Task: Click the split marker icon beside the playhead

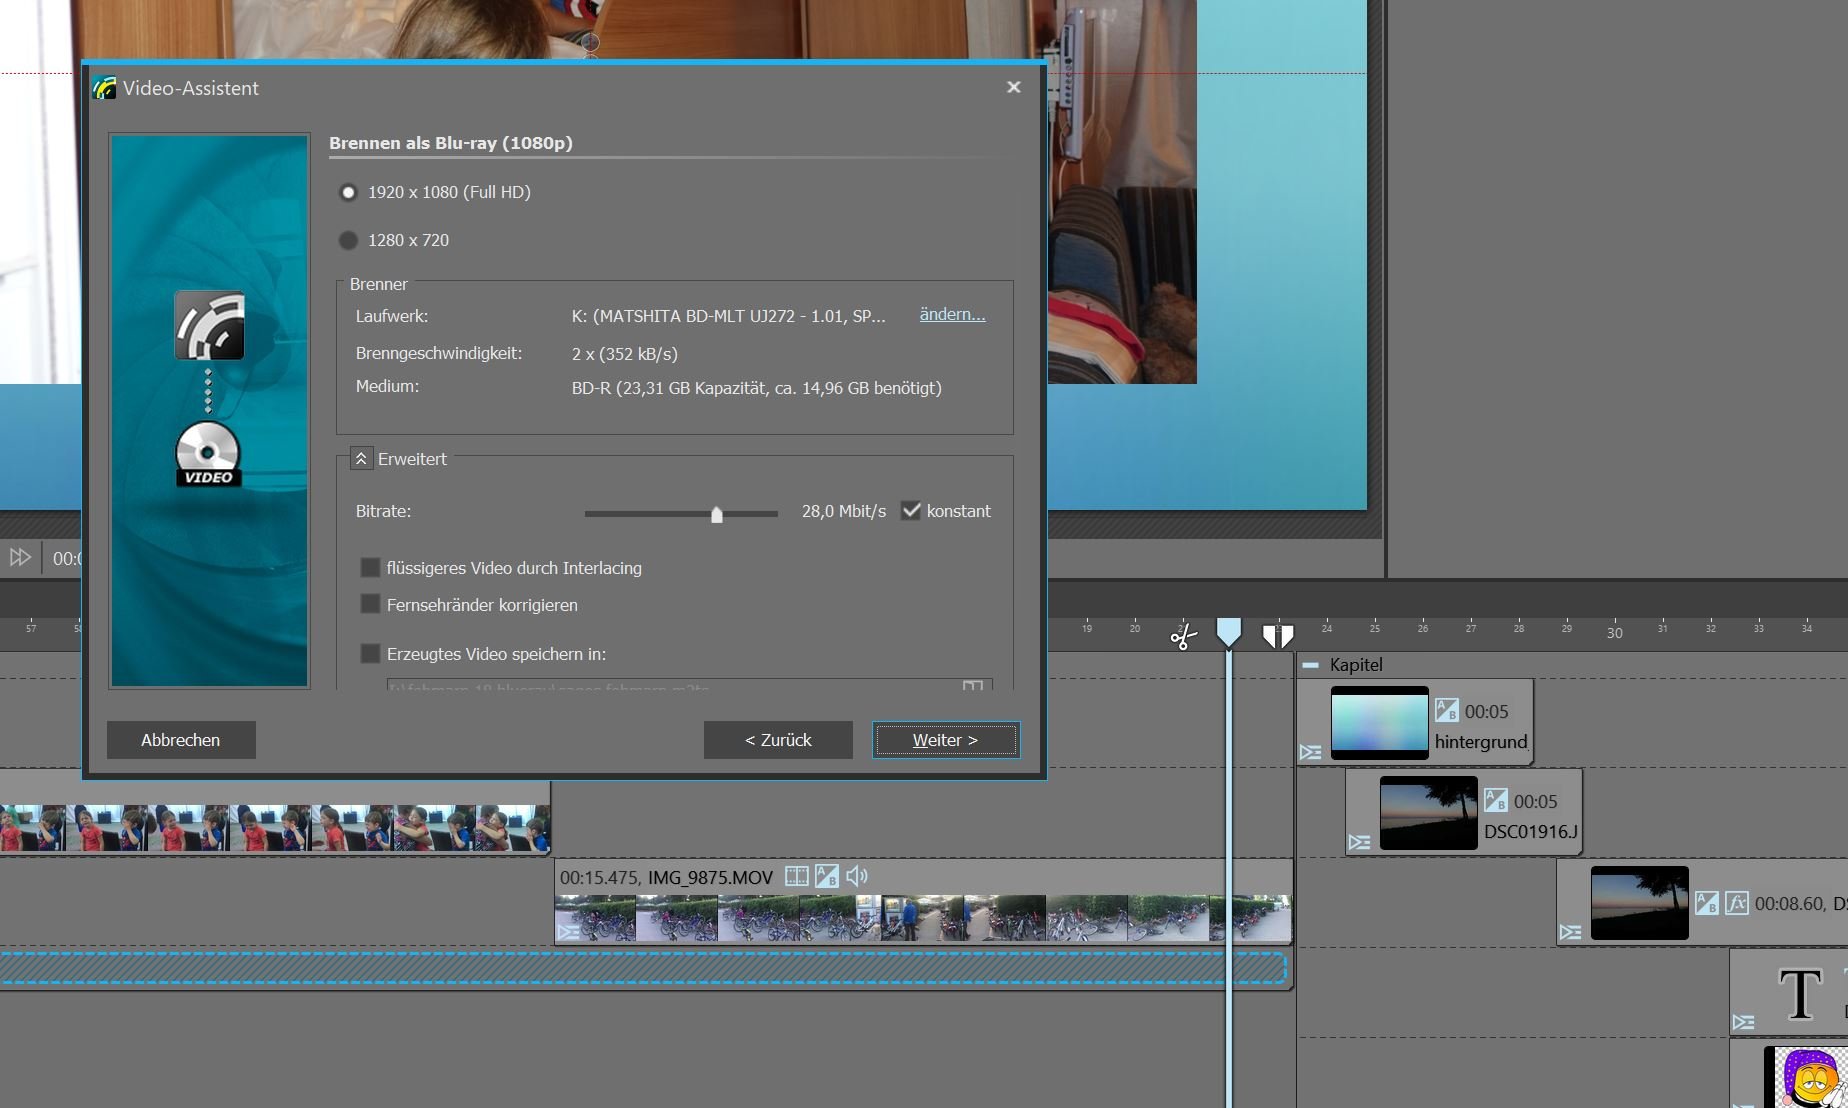Action: point(1277,636)
